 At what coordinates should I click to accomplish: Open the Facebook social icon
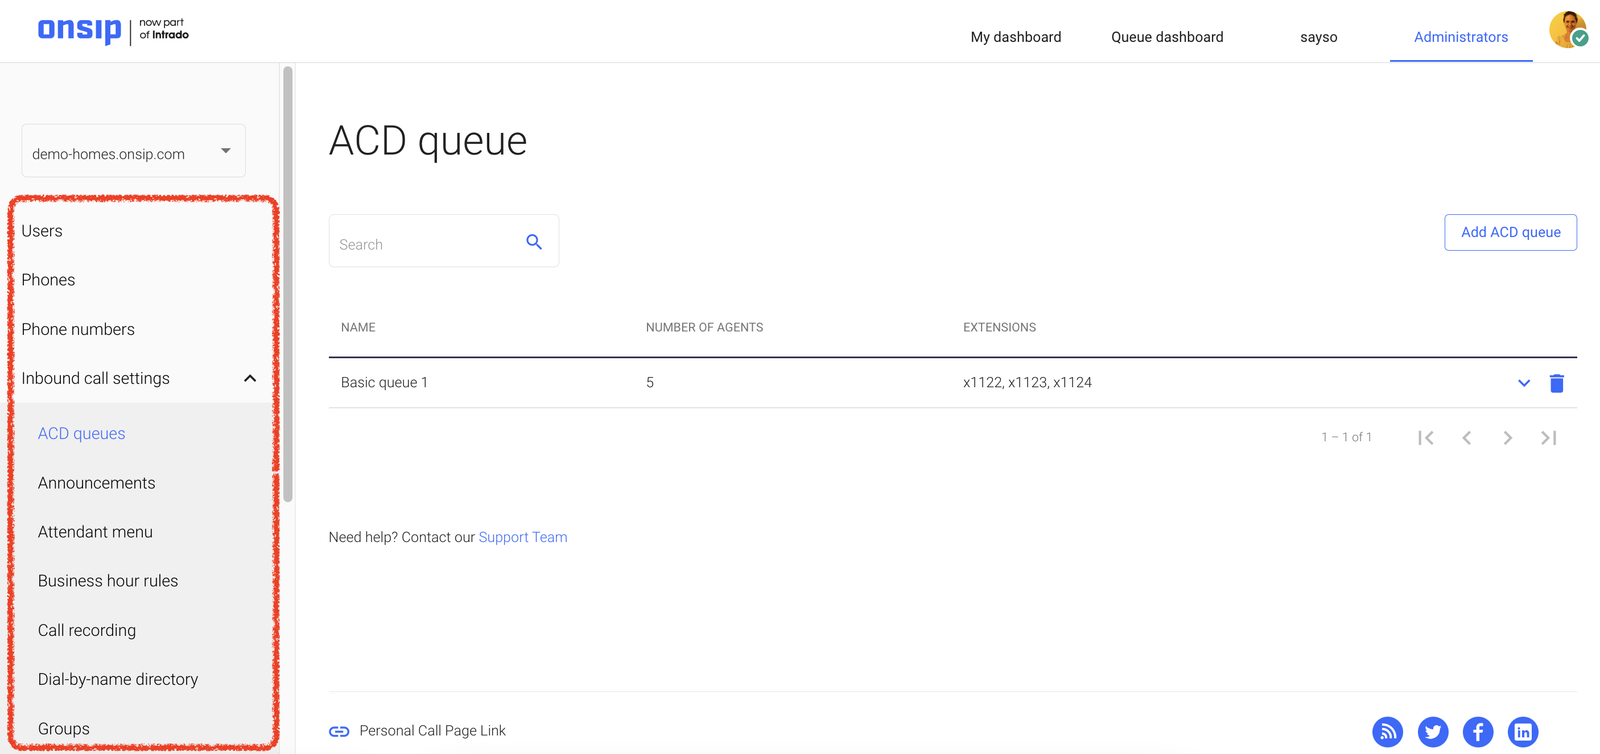pyautogui.click(x=1478, y=732)
